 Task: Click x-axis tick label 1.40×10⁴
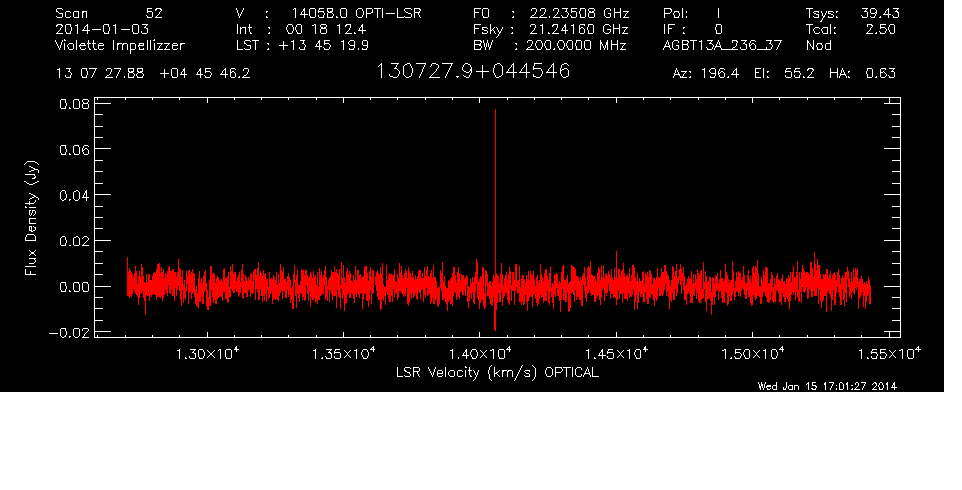pyautogui.click(x=480, y=353)
